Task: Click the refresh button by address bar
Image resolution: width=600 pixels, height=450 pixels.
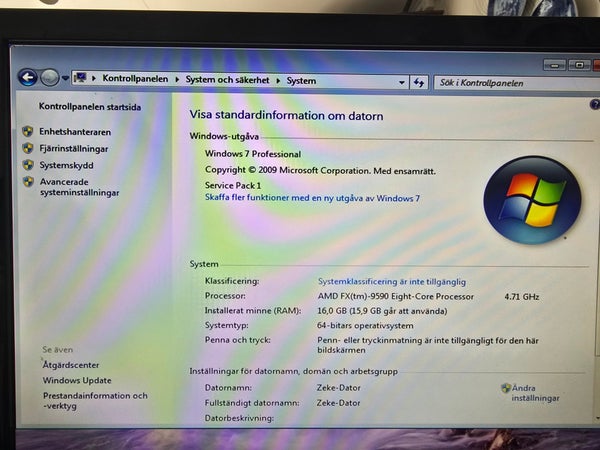Action: (x=419, y=82)
